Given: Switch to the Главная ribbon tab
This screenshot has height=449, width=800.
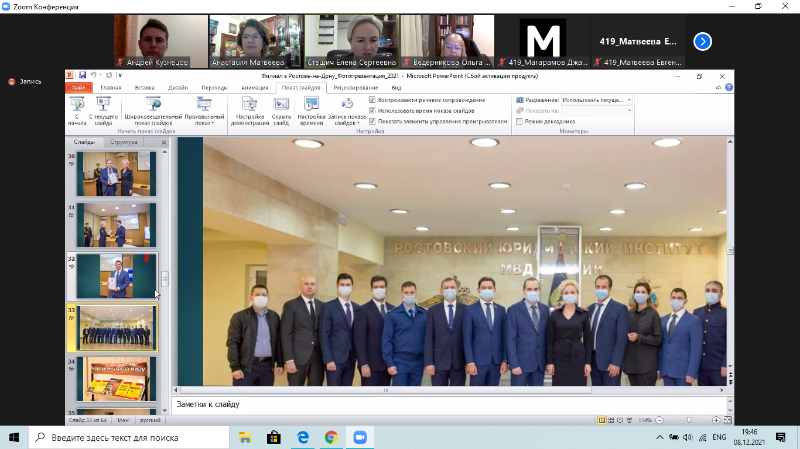Looking at the screenshot, I should pos(111,88).
